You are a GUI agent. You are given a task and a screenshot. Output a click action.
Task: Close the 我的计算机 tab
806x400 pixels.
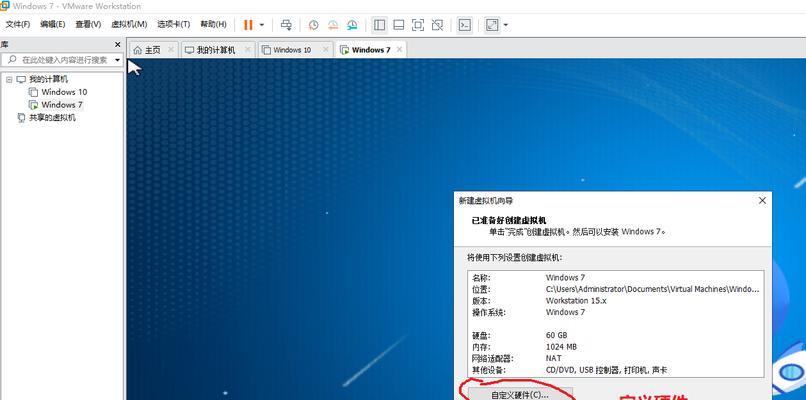point(248,49)
